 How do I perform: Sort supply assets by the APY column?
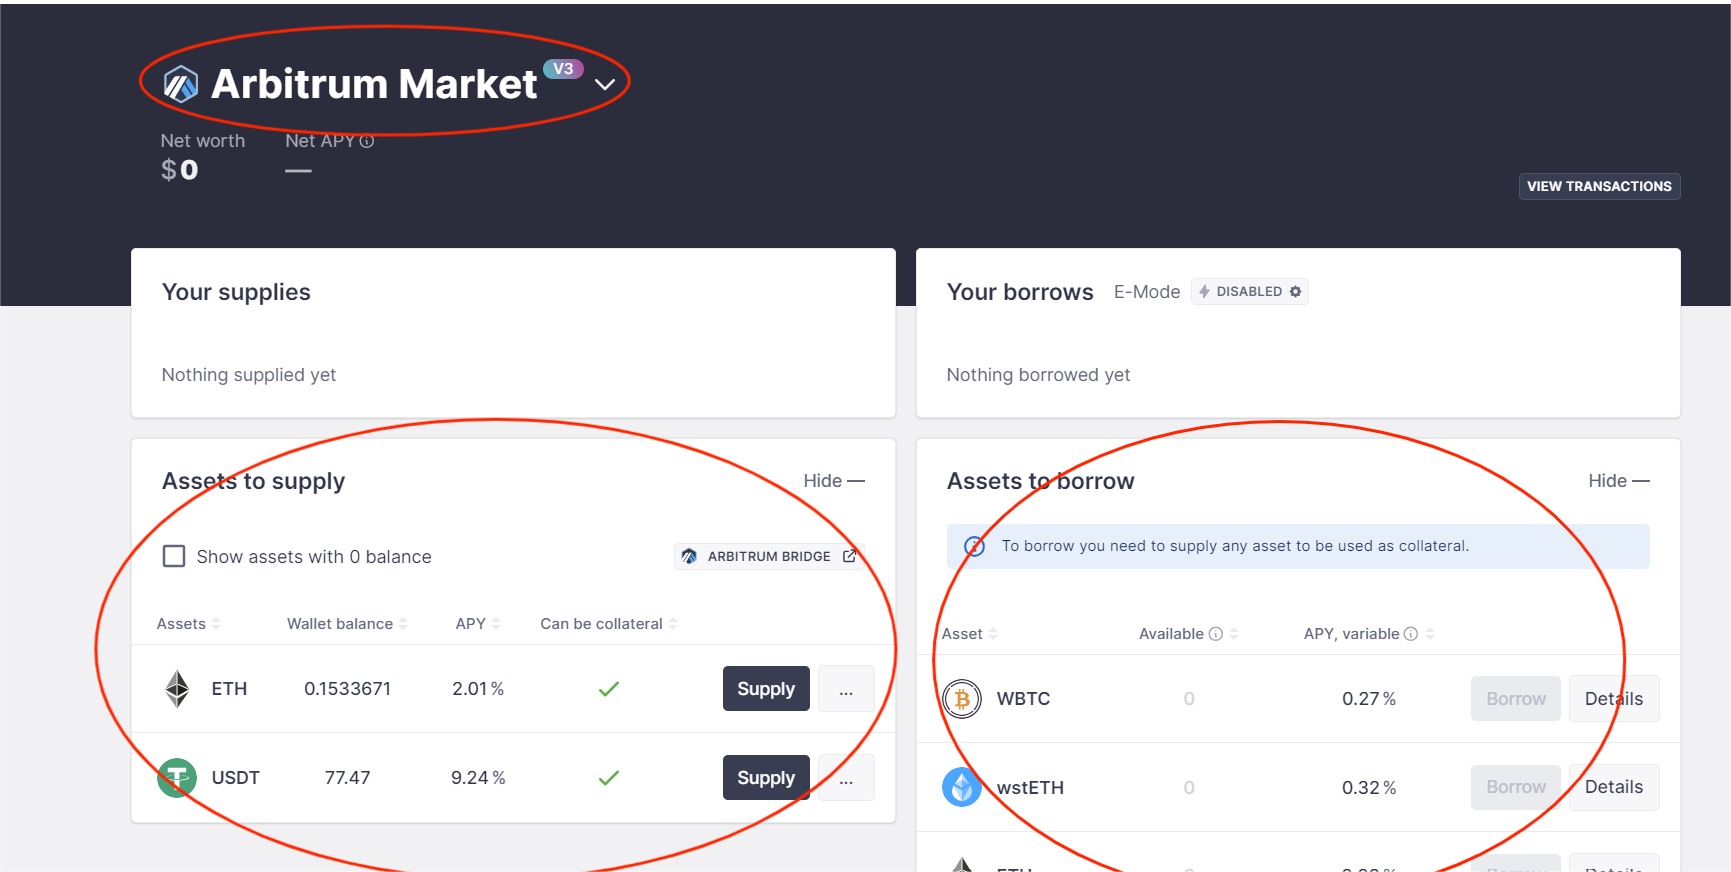(478, 624)
